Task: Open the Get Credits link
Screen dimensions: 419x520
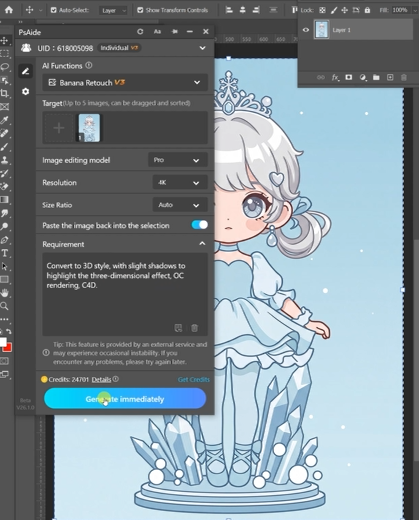Action: pyautogui.click(x=194, y=379)
